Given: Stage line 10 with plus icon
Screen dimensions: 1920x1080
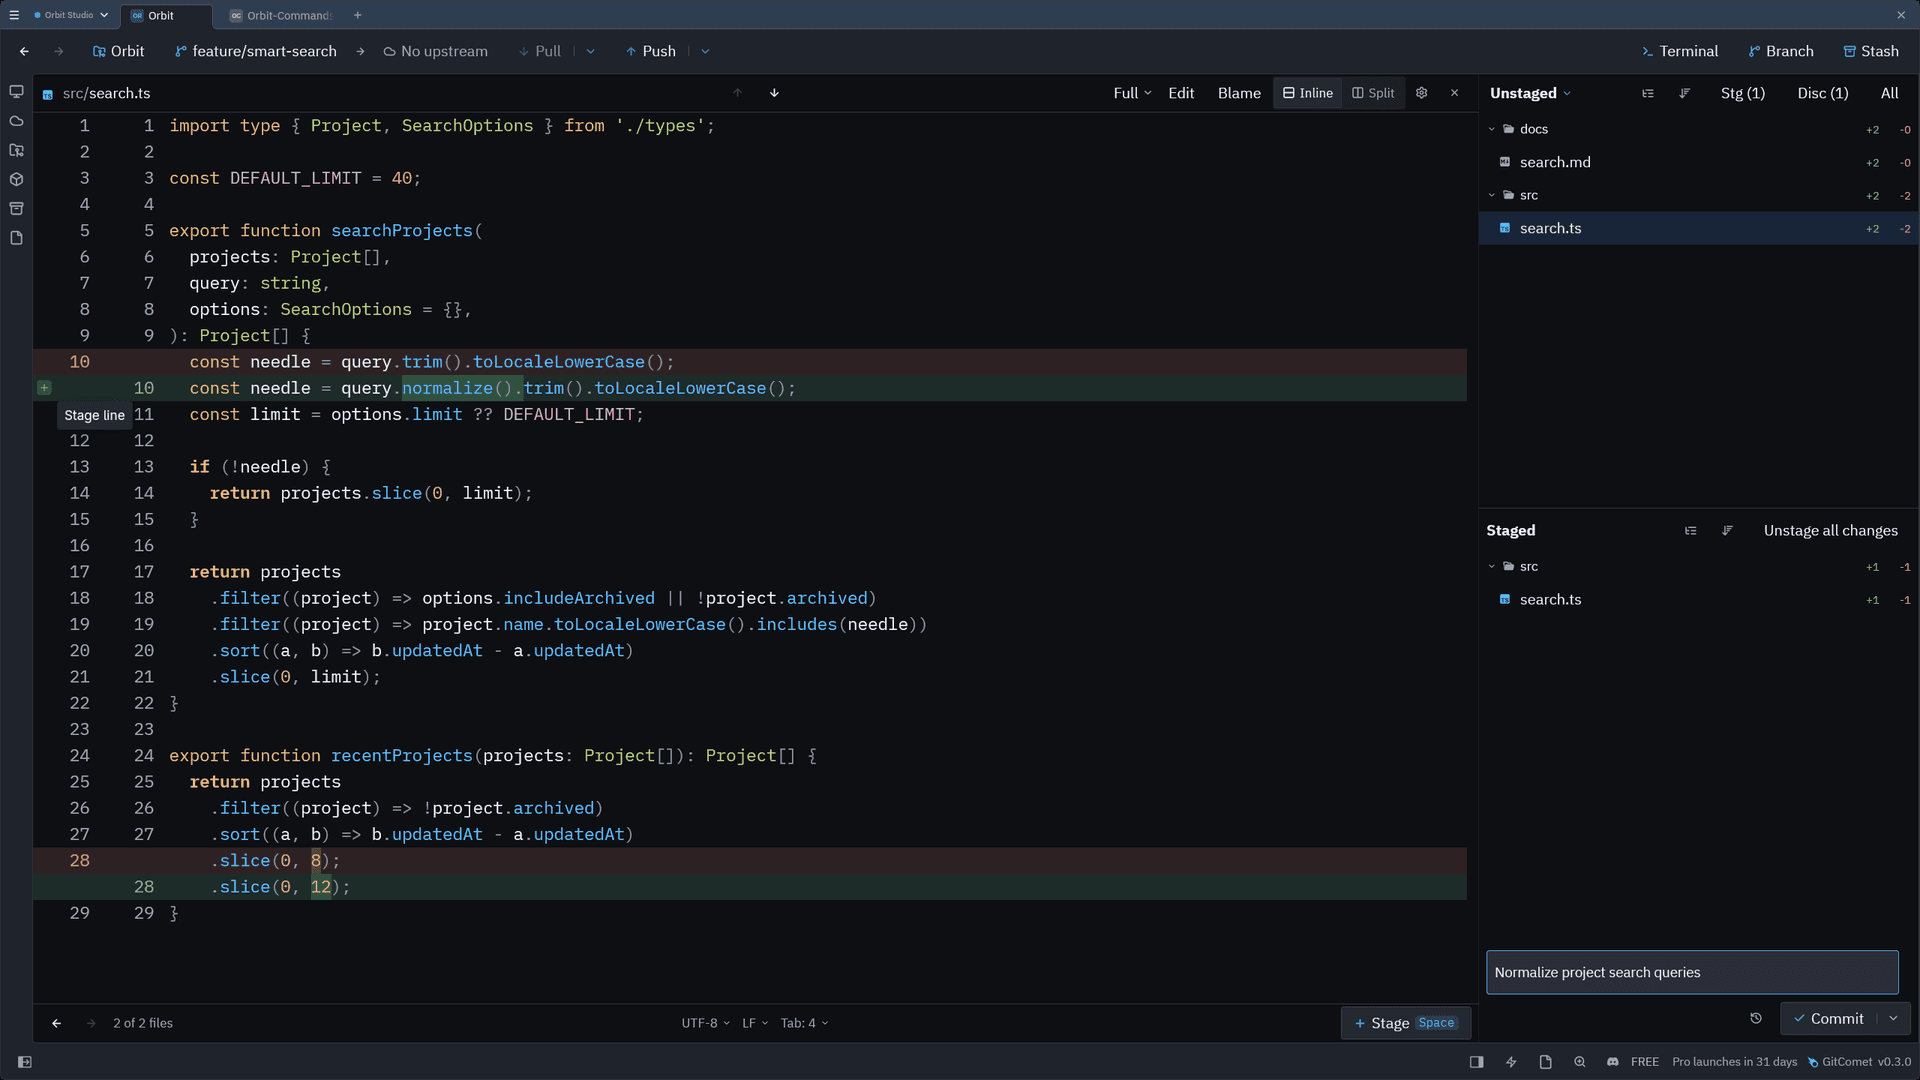Looking at the screenshot, I should click(44, 388).
